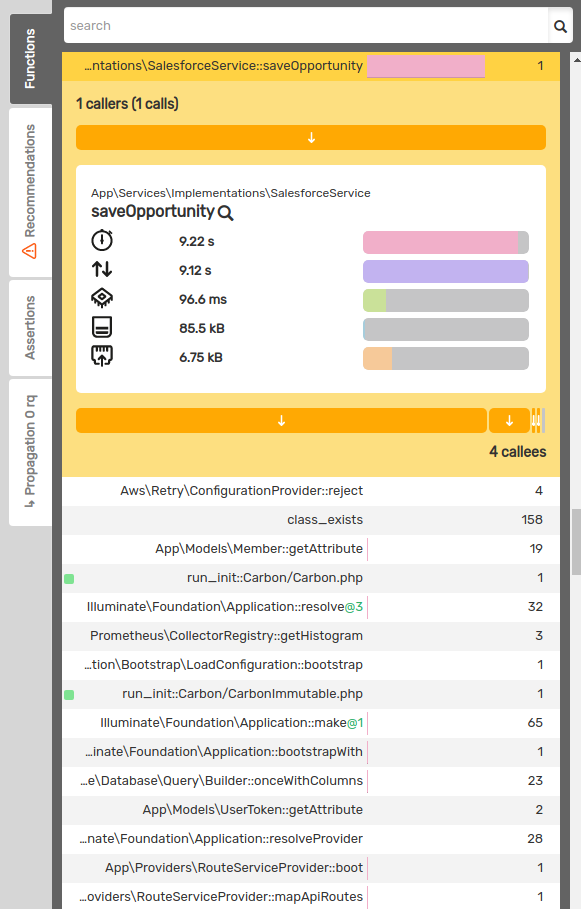
Task: Select RouteServiceProvider::mapApiRoutes row
Action: [311, 896]
